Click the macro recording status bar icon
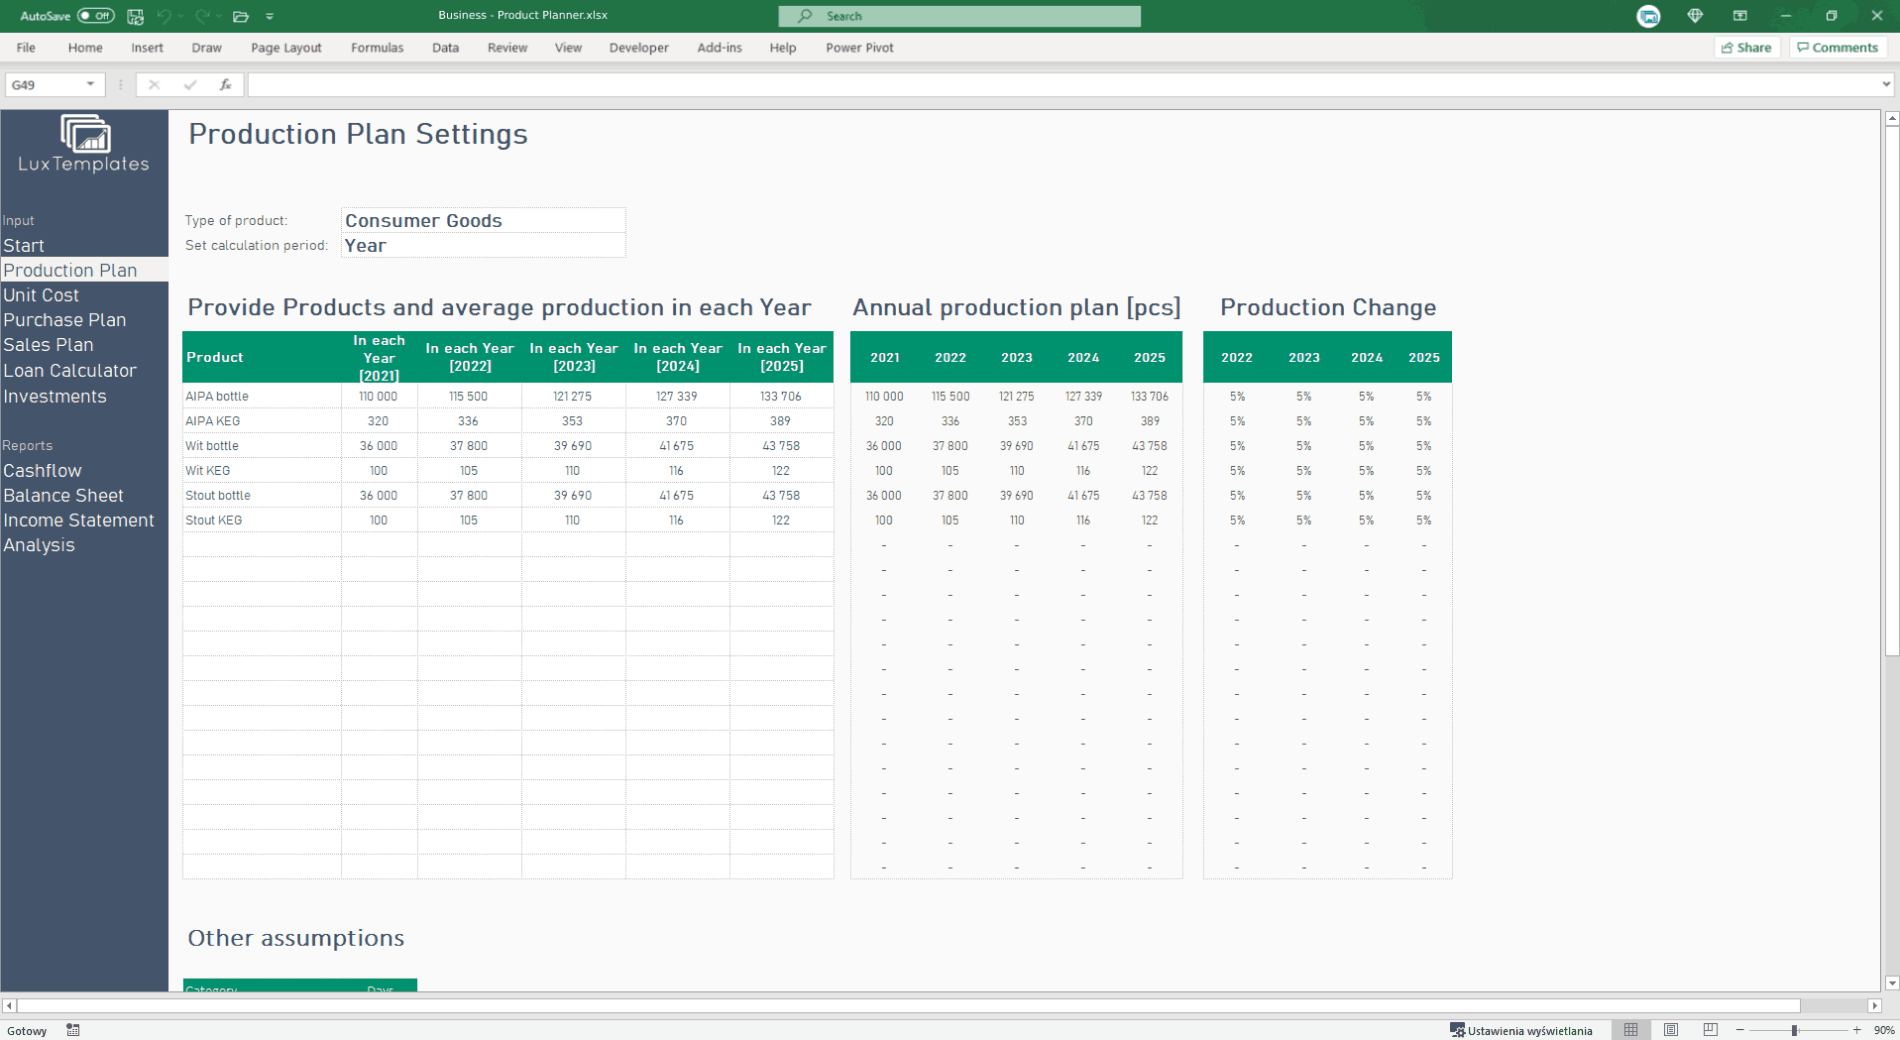 (x=73, y=1030)
